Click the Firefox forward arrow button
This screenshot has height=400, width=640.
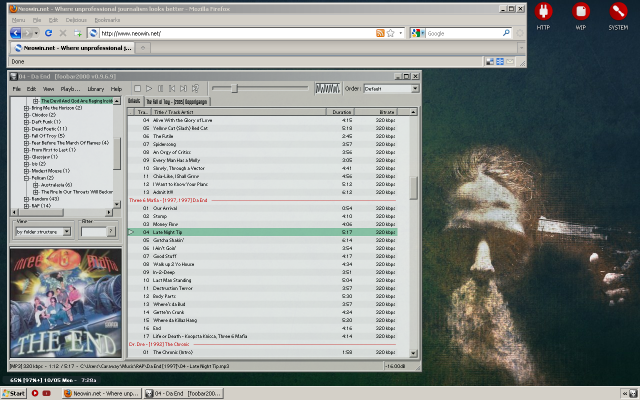[27, 33]
